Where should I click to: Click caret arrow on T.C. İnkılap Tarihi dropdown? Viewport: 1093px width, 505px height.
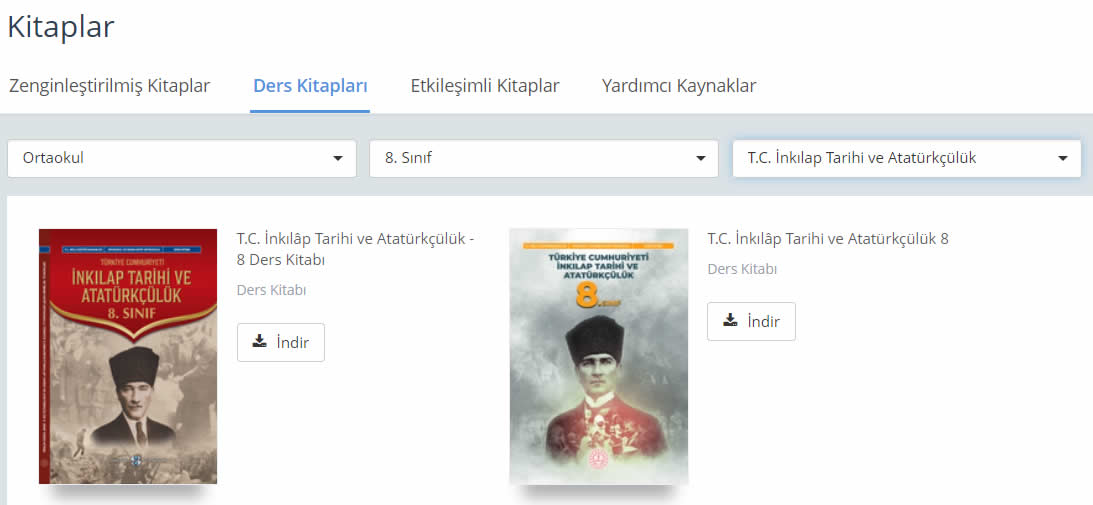coord(1063,158)
